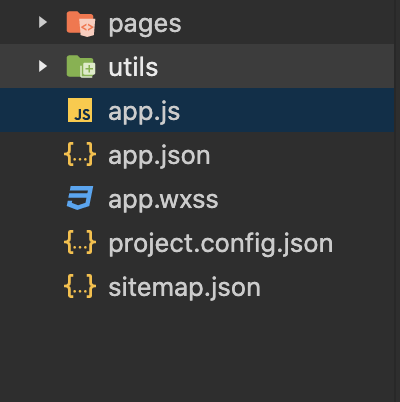400x402 pixels.
Task: Click the blue CSS icon for app.wxss
Action: coord(80,198)
